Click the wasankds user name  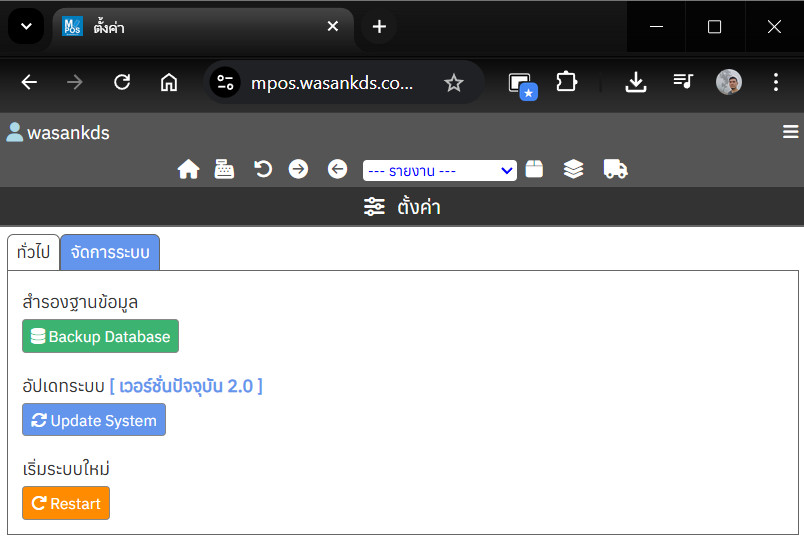point(68,133)
